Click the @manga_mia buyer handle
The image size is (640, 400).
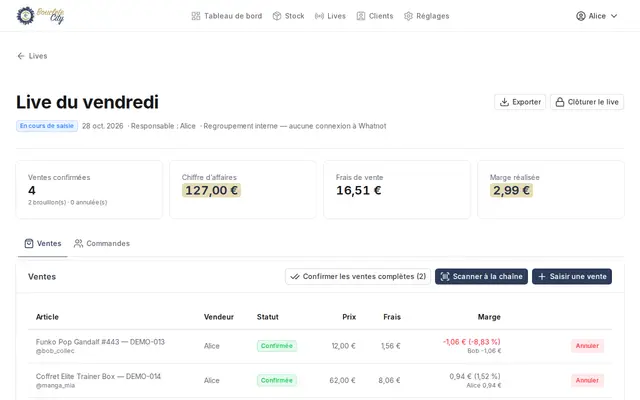(x=55, y=386)
